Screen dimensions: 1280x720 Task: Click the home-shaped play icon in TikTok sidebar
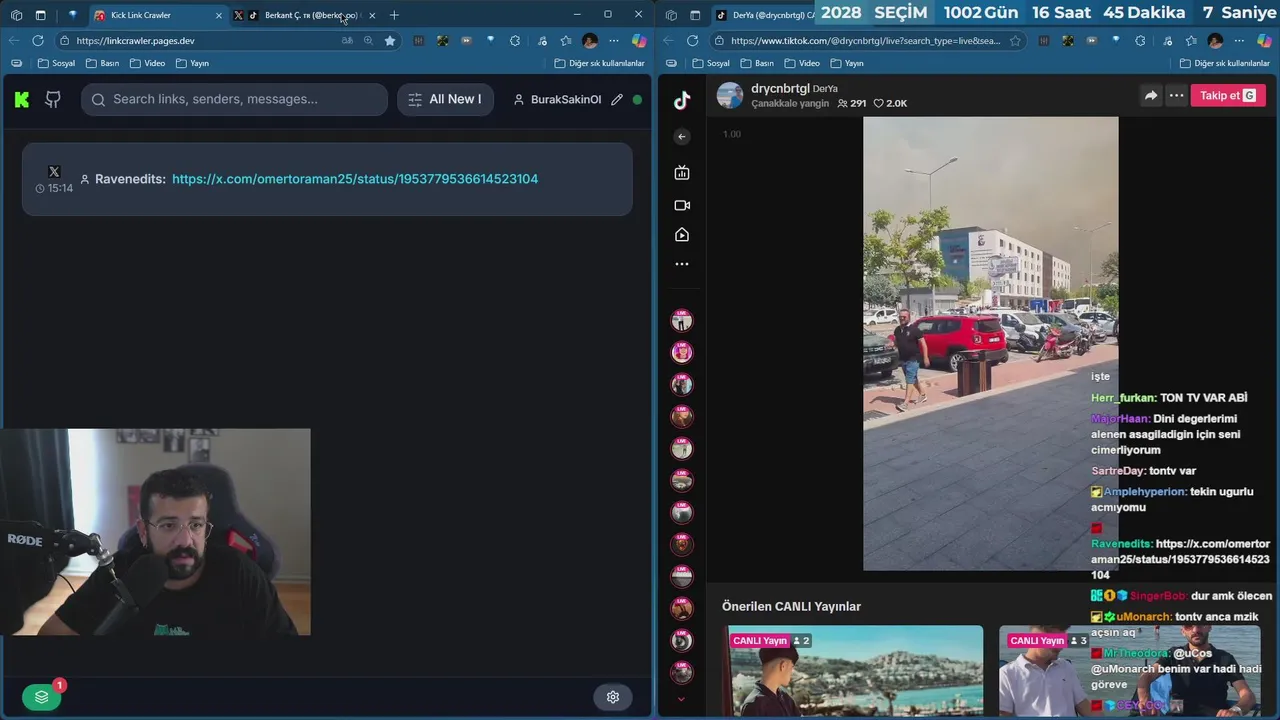pyautogui.click(x=682, y=235)
